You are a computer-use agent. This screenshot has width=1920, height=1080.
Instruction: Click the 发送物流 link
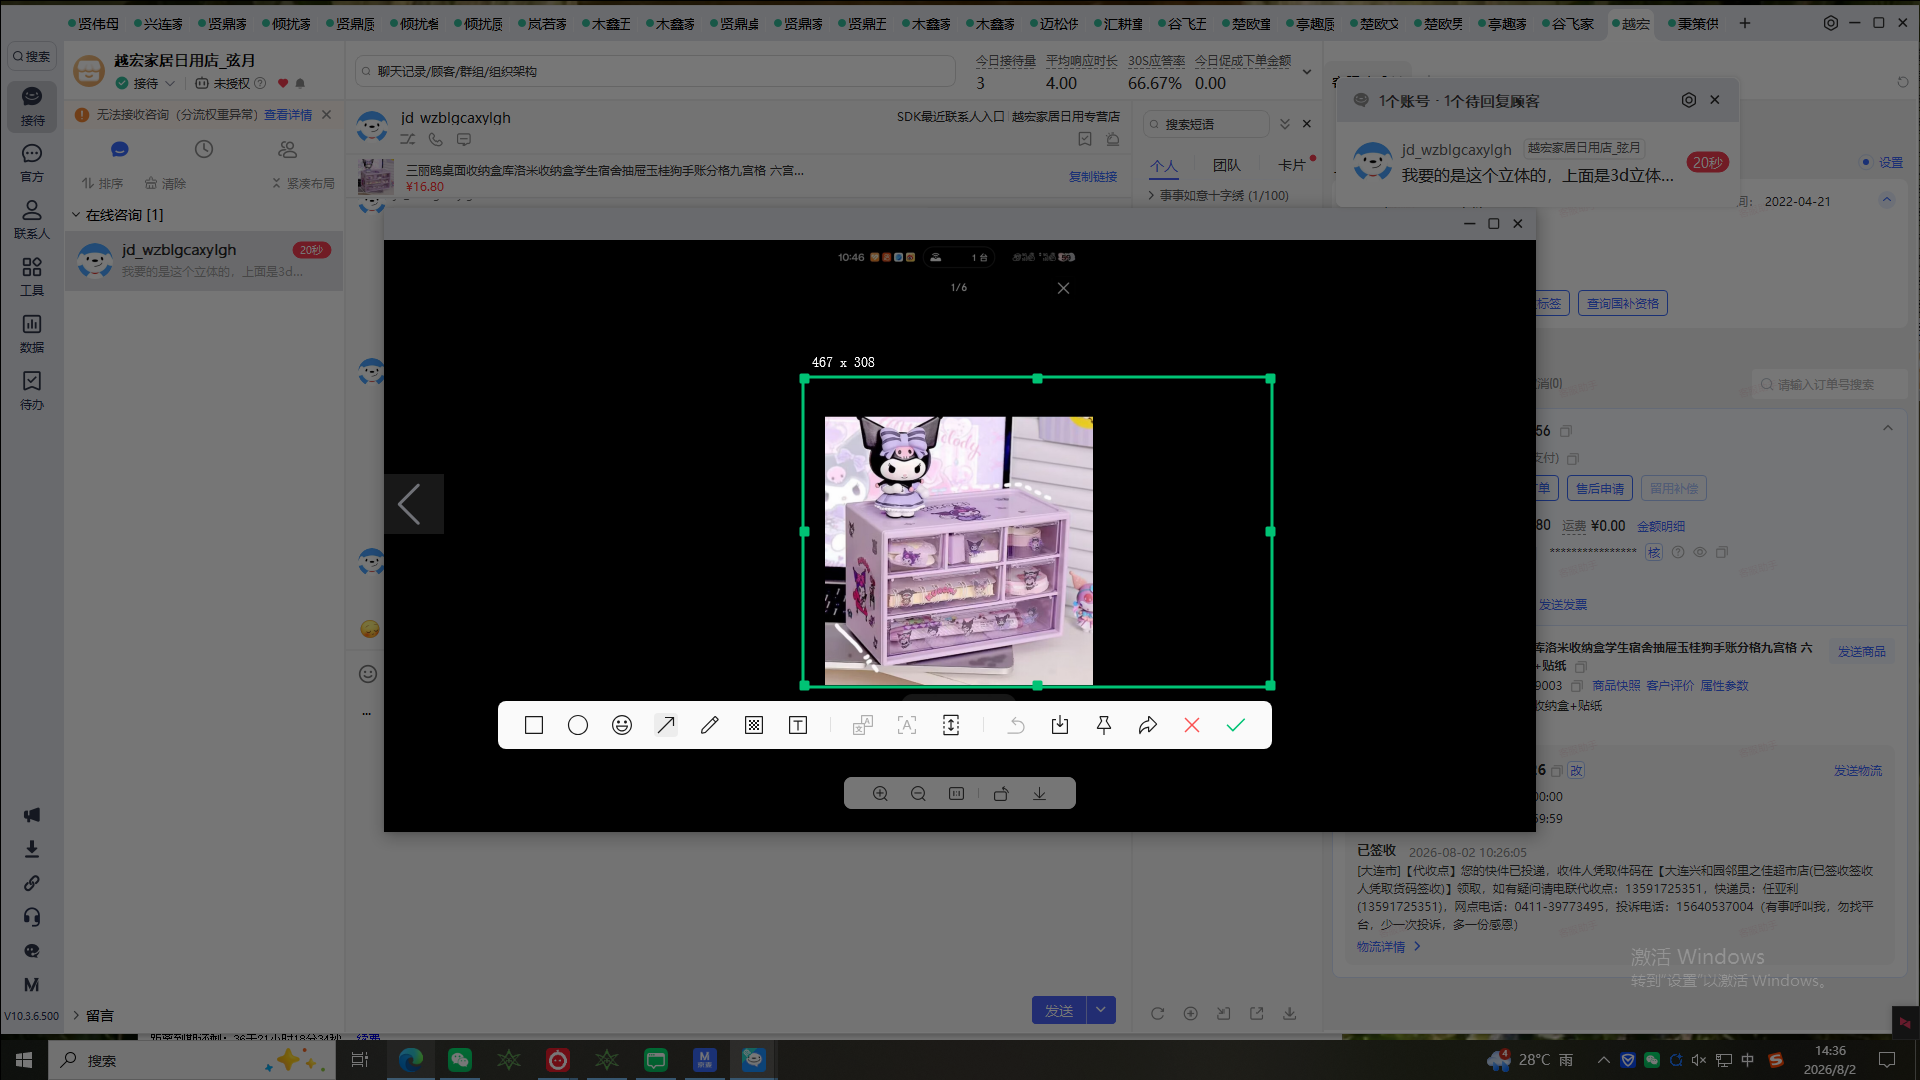tap(1857, 771)
